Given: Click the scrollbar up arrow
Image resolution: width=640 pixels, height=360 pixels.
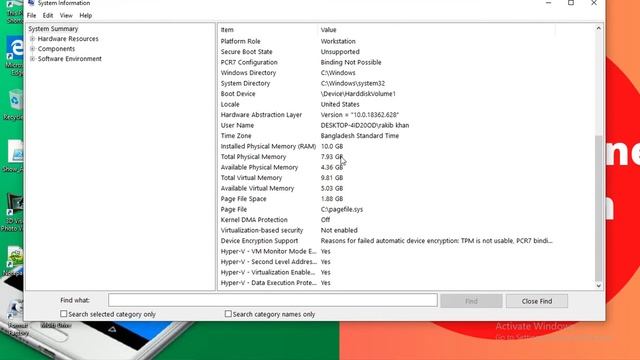Looking at the screenshot, I should pos(598,28).
